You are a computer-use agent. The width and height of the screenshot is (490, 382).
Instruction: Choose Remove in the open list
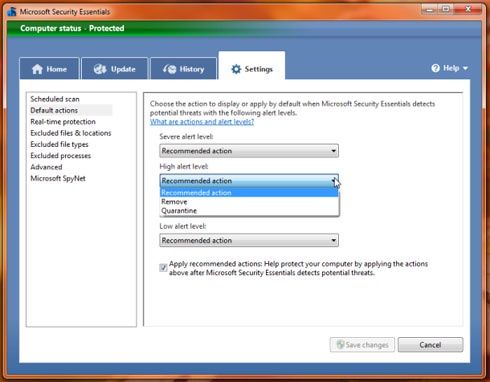coord(249,202)
